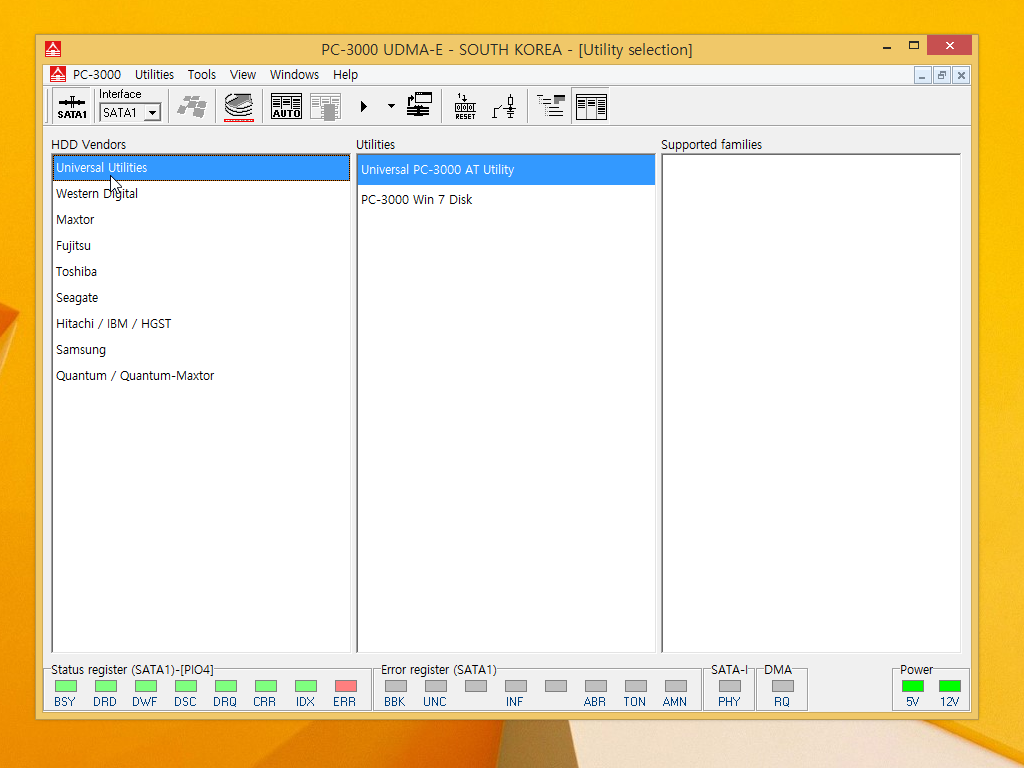
Task: Click the title bar application logo icon
Action: (53, 49)
